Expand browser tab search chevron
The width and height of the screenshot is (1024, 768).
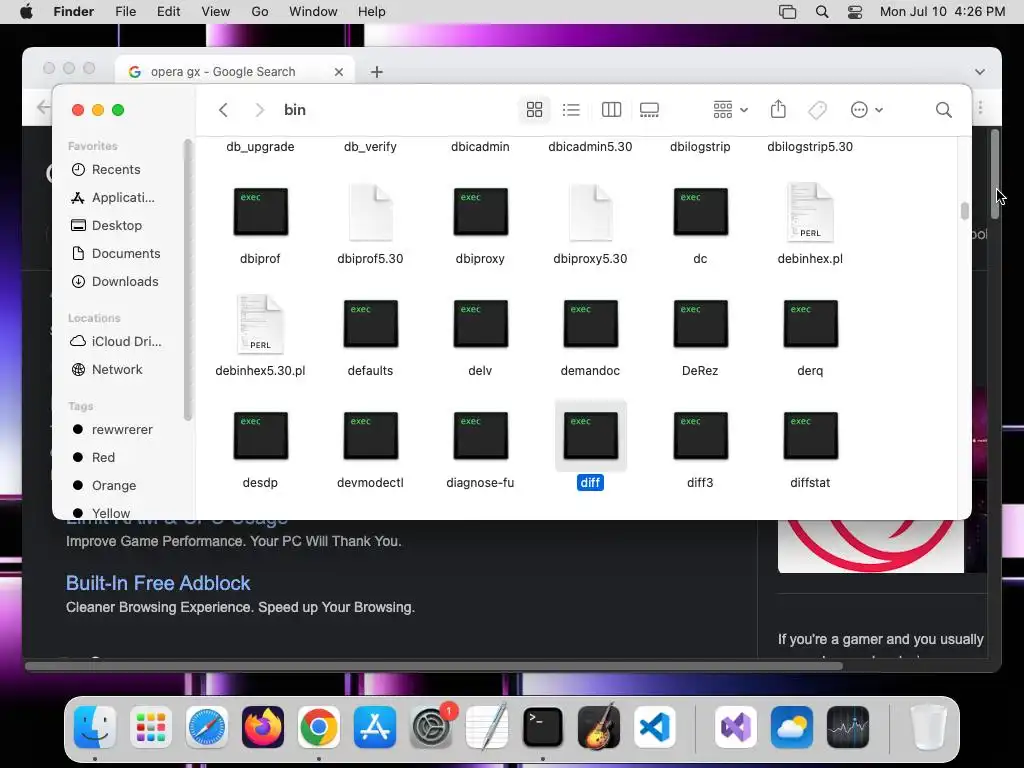pyautogui.click(x=980, y=72)
